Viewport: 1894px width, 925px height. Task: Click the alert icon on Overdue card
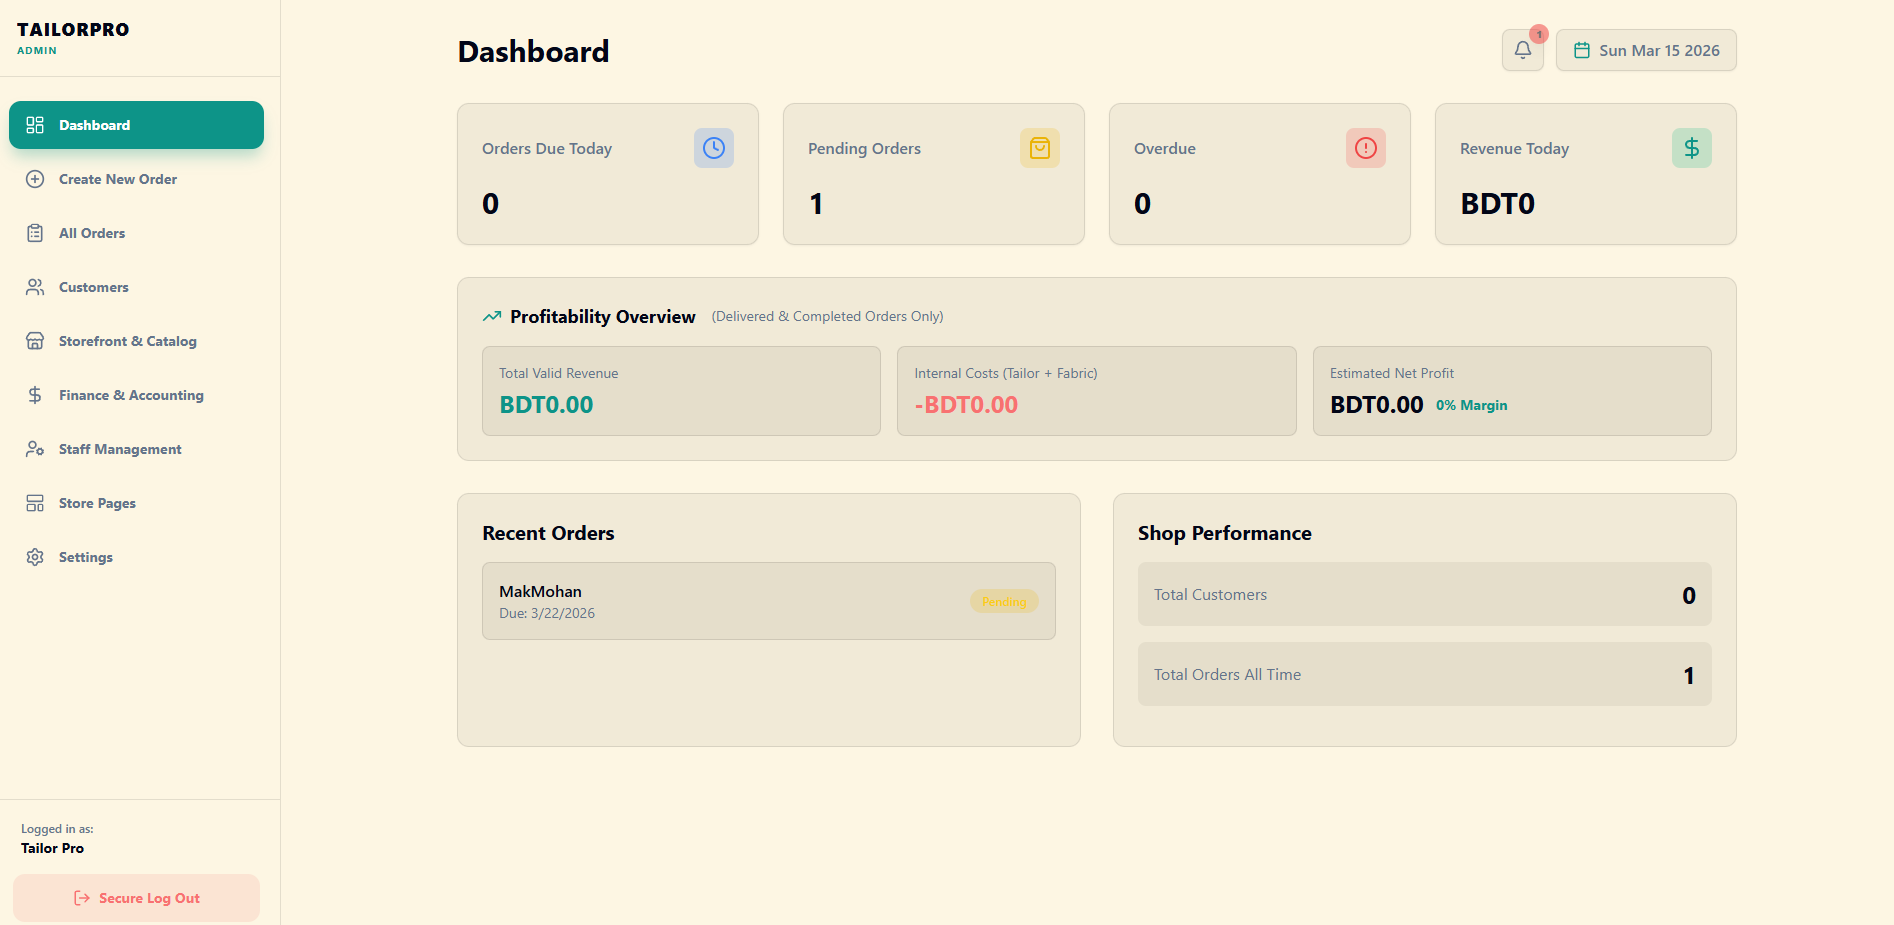pos(1365,148)
